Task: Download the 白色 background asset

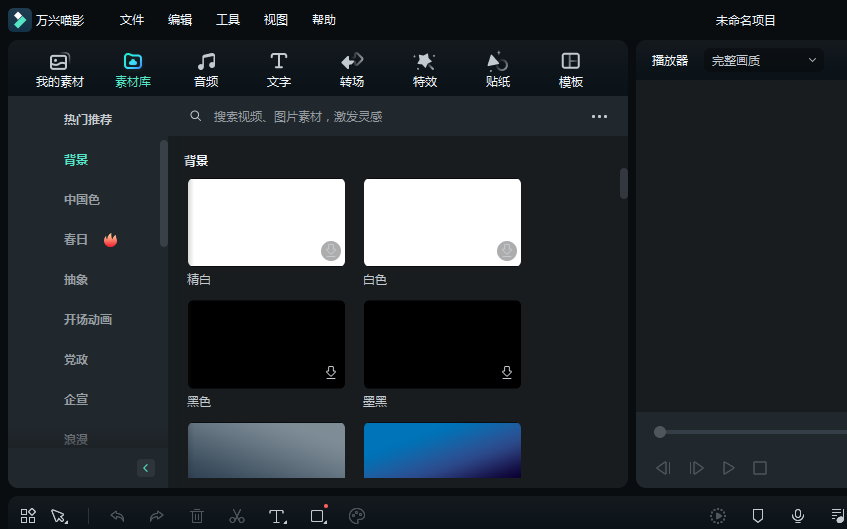Action: (x=507, y=250)
